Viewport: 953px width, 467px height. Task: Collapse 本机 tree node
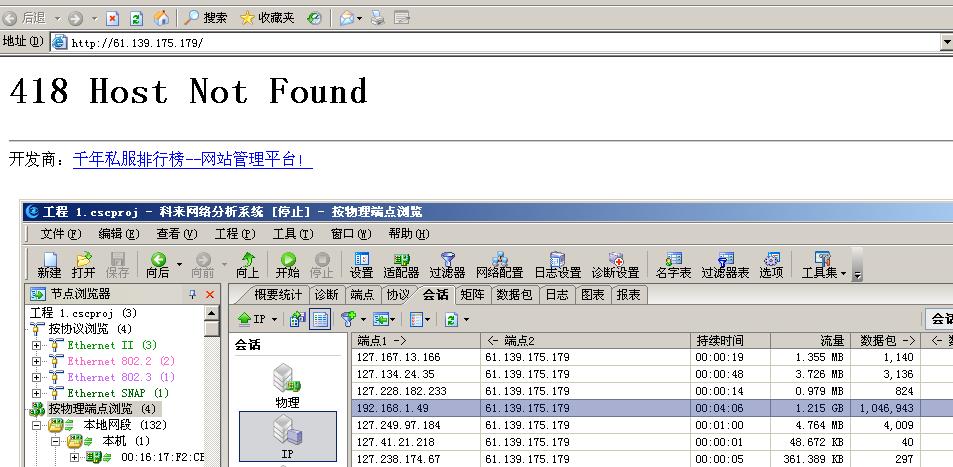pyautogui.click(x=55, y=441)
